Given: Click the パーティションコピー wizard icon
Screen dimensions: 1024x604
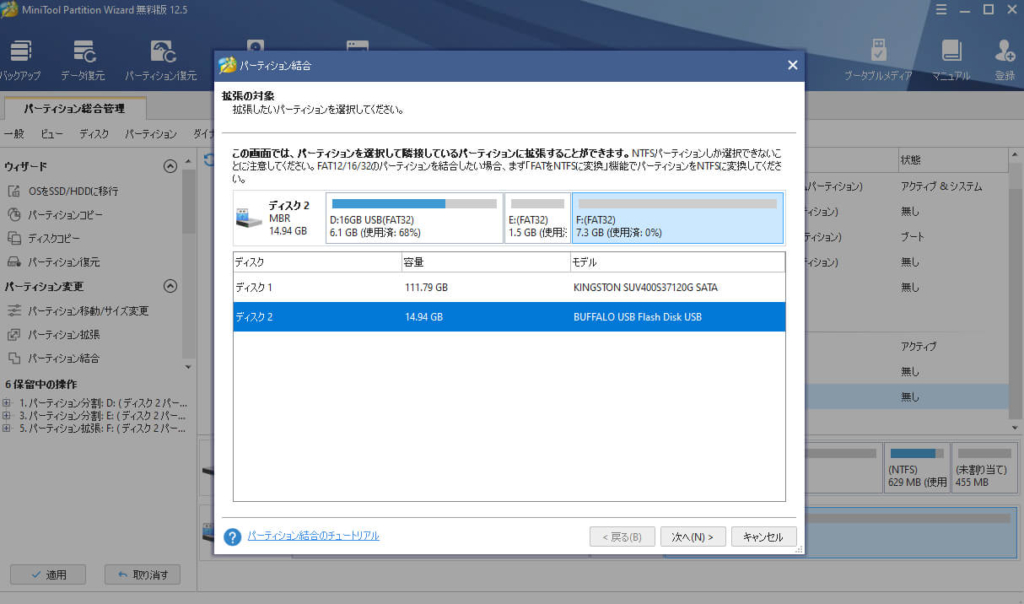Looking at the screenshot, I should click(x=14, y=214).
